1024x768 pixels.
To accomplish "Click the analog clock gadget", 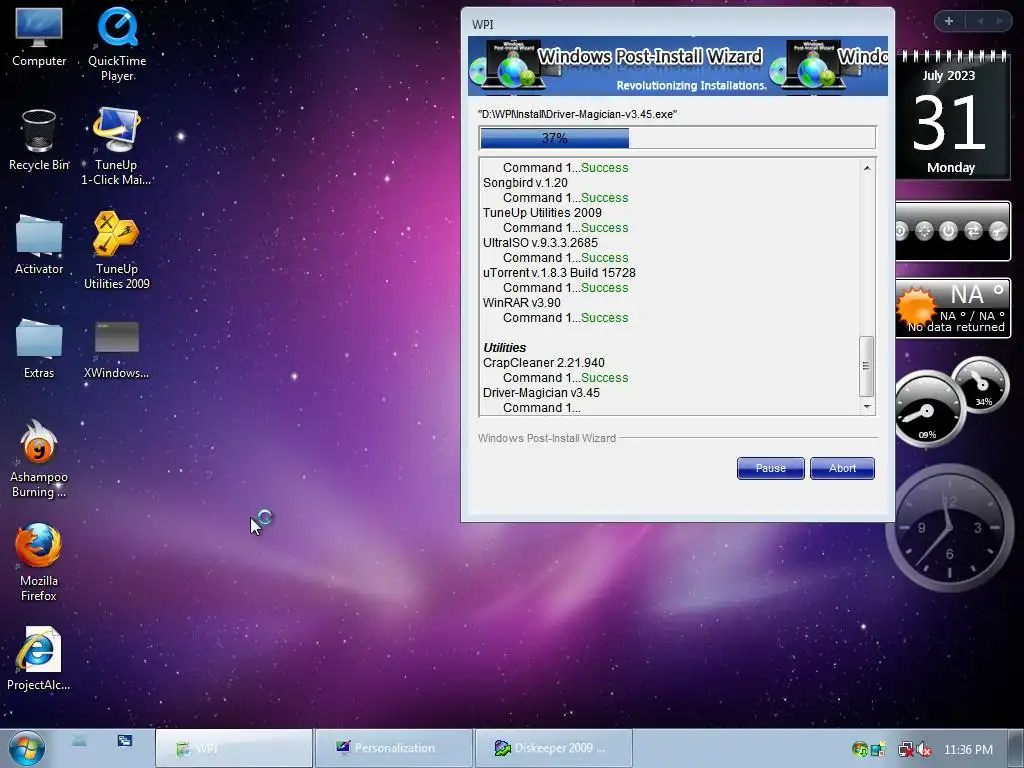I will 948,527.
